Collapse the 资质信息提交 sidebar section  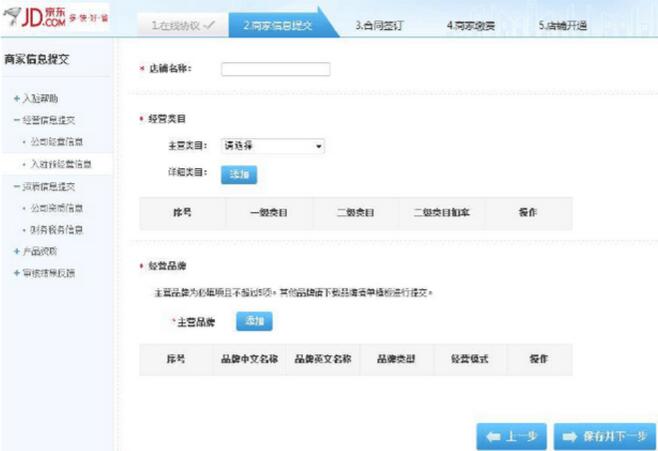click(x=15, y=187)
